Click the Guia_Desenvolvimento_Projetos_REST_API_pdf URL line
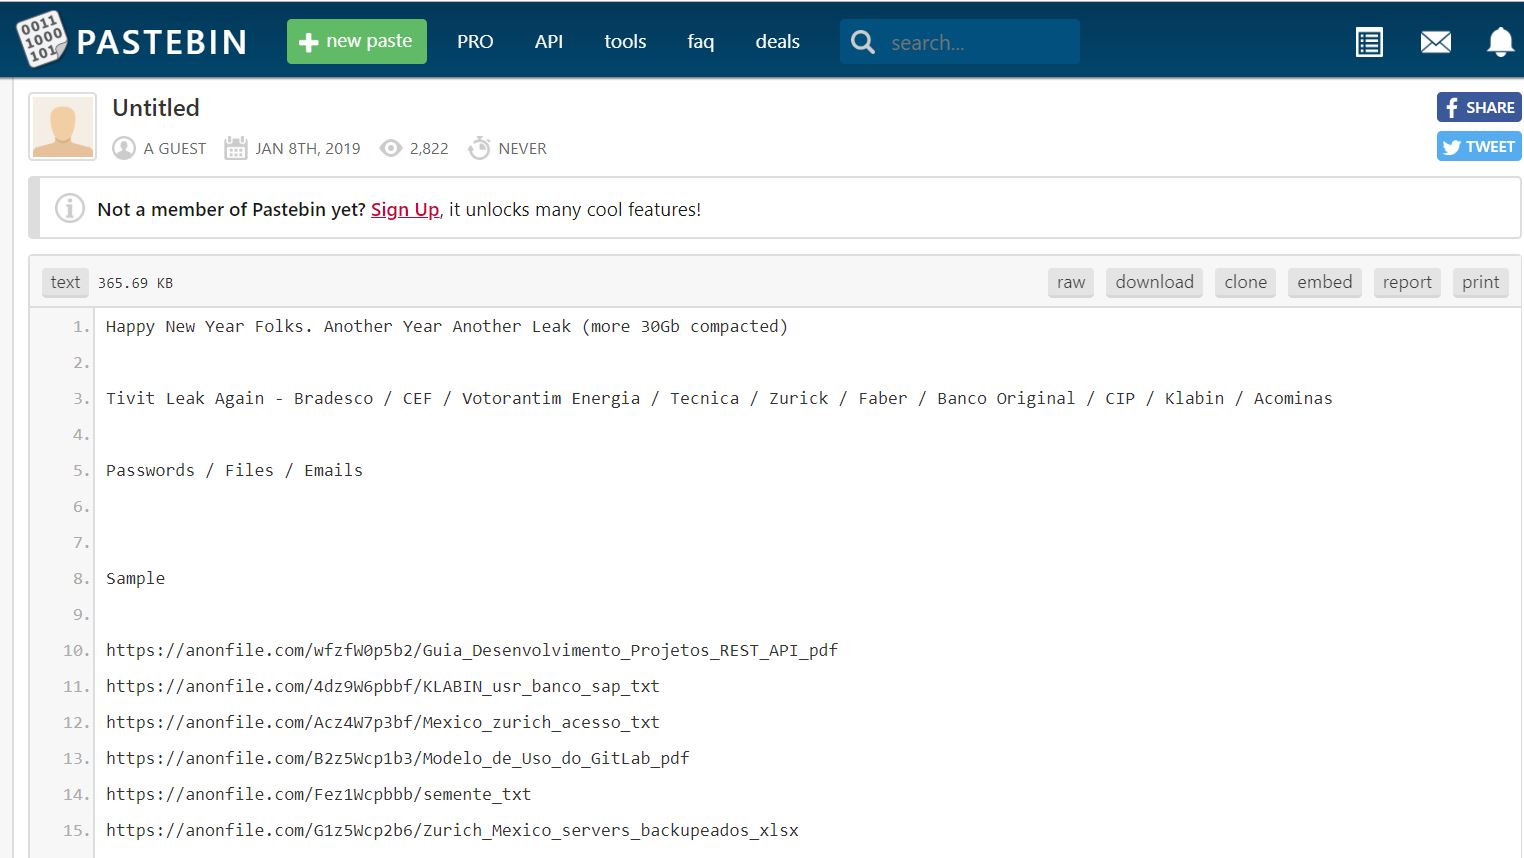Screen dimensions: 1524x858 (x=472, y=650)
